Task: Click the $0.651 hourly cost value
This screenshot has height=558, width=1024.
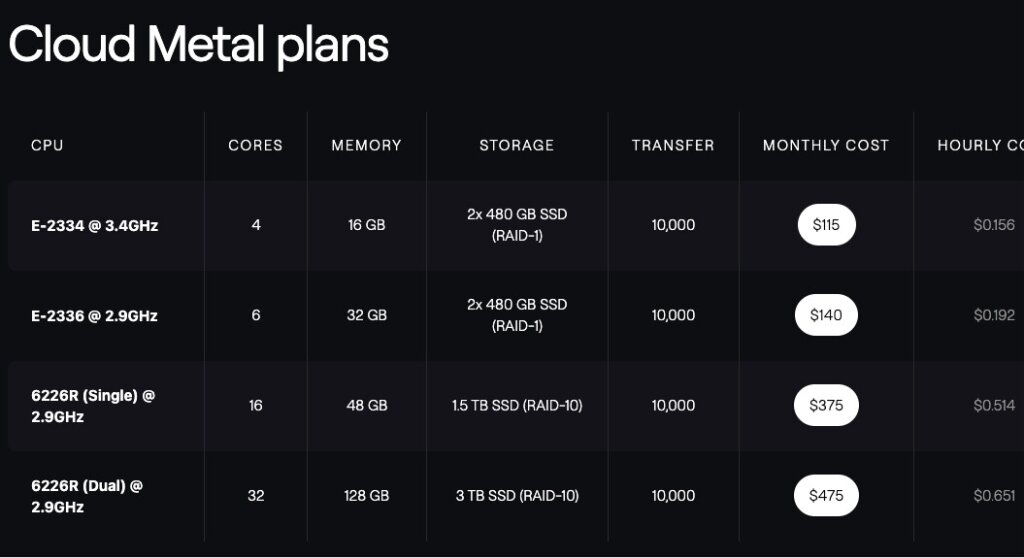Action: [994, 495]
